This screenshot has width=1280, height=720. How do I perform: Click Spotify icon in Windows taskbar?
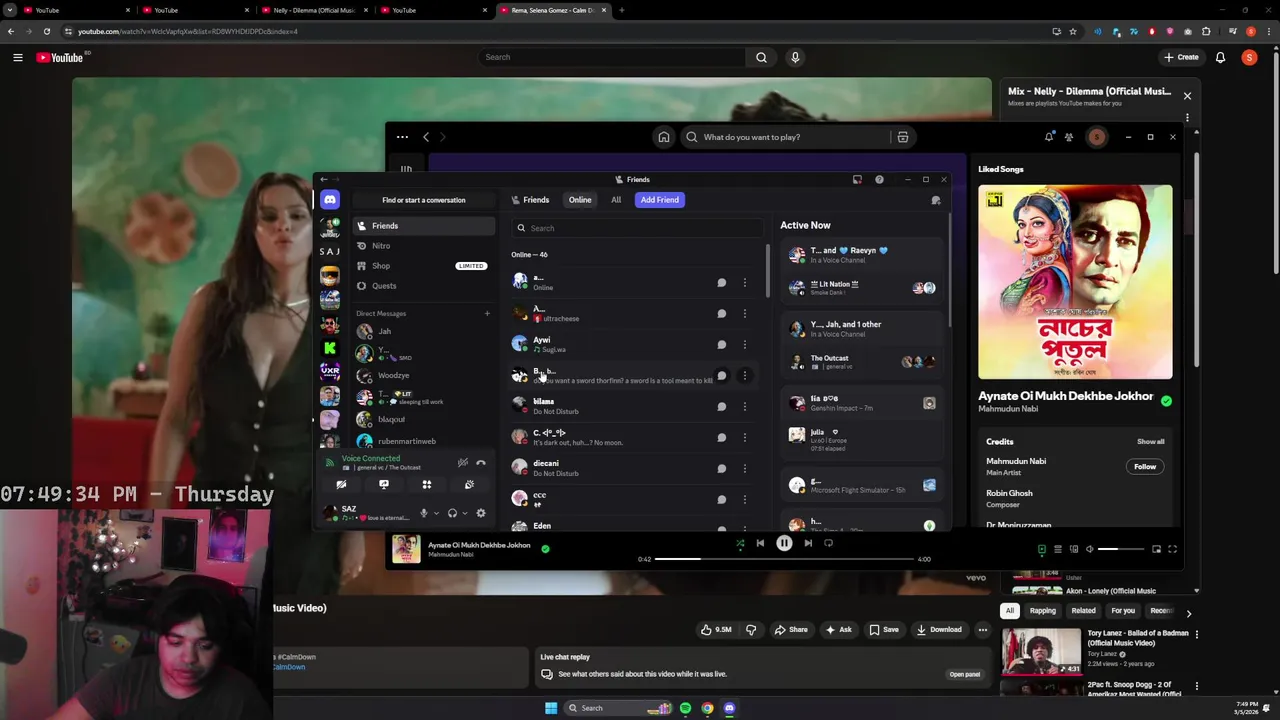(x=685, y=708)
